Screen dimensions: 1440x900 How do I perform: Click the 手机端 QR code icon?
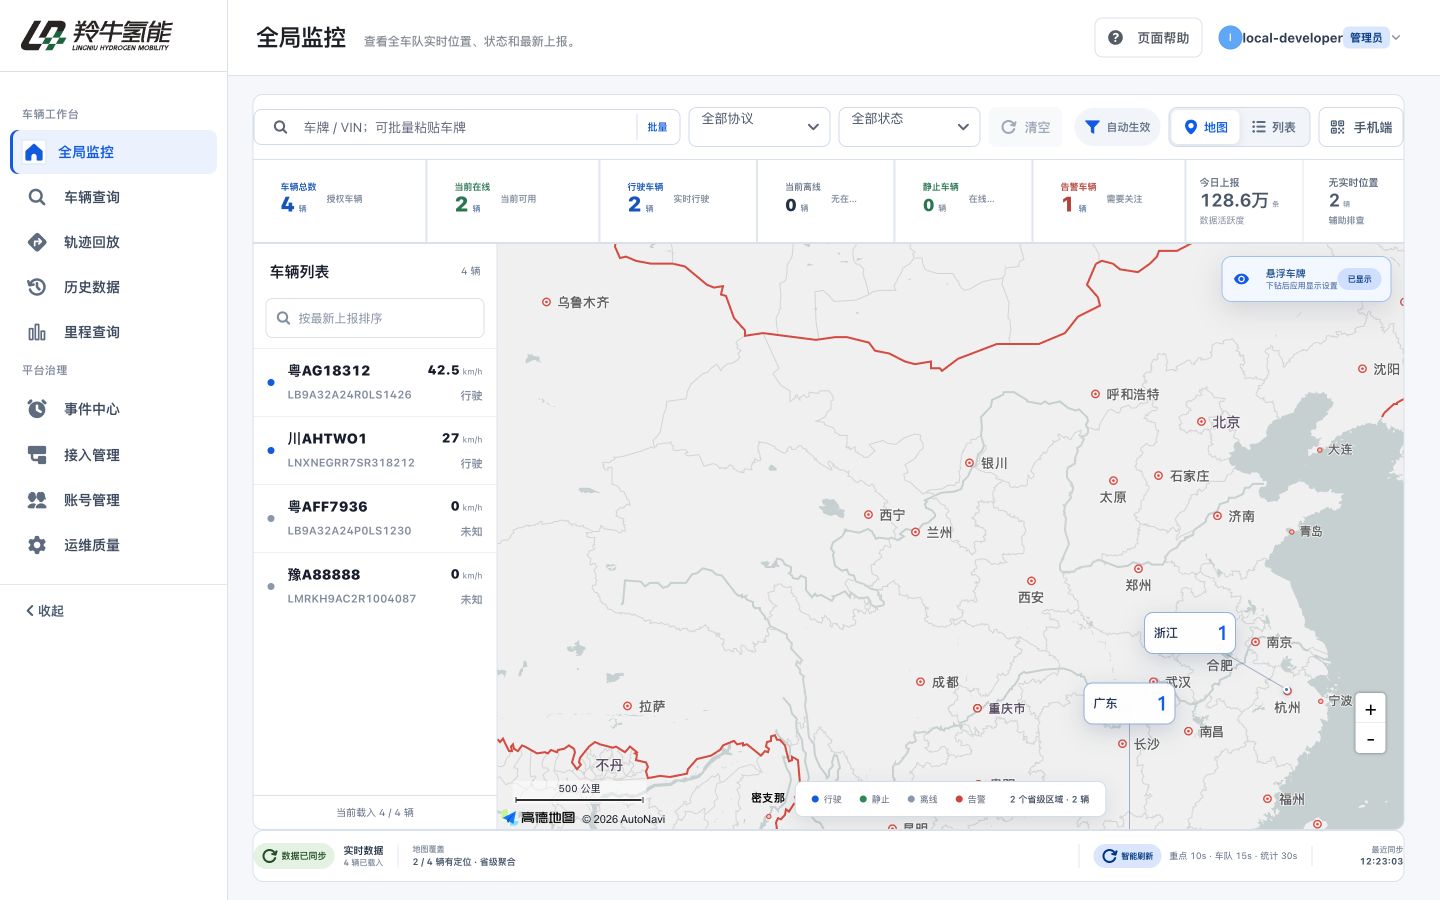coord(1337,127)
